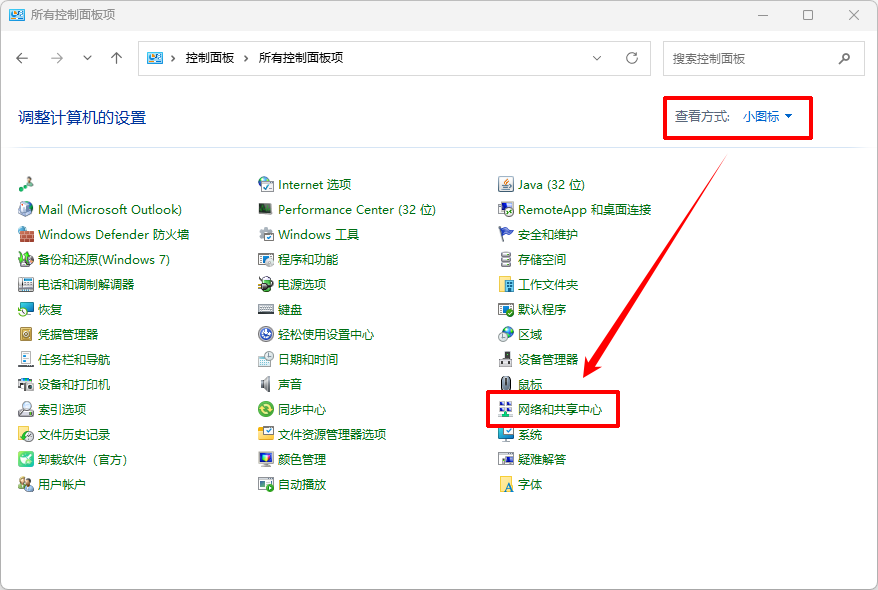The image size is (878, 590).
Task: Click the 恢复 icon
Action: pos(26,310)
